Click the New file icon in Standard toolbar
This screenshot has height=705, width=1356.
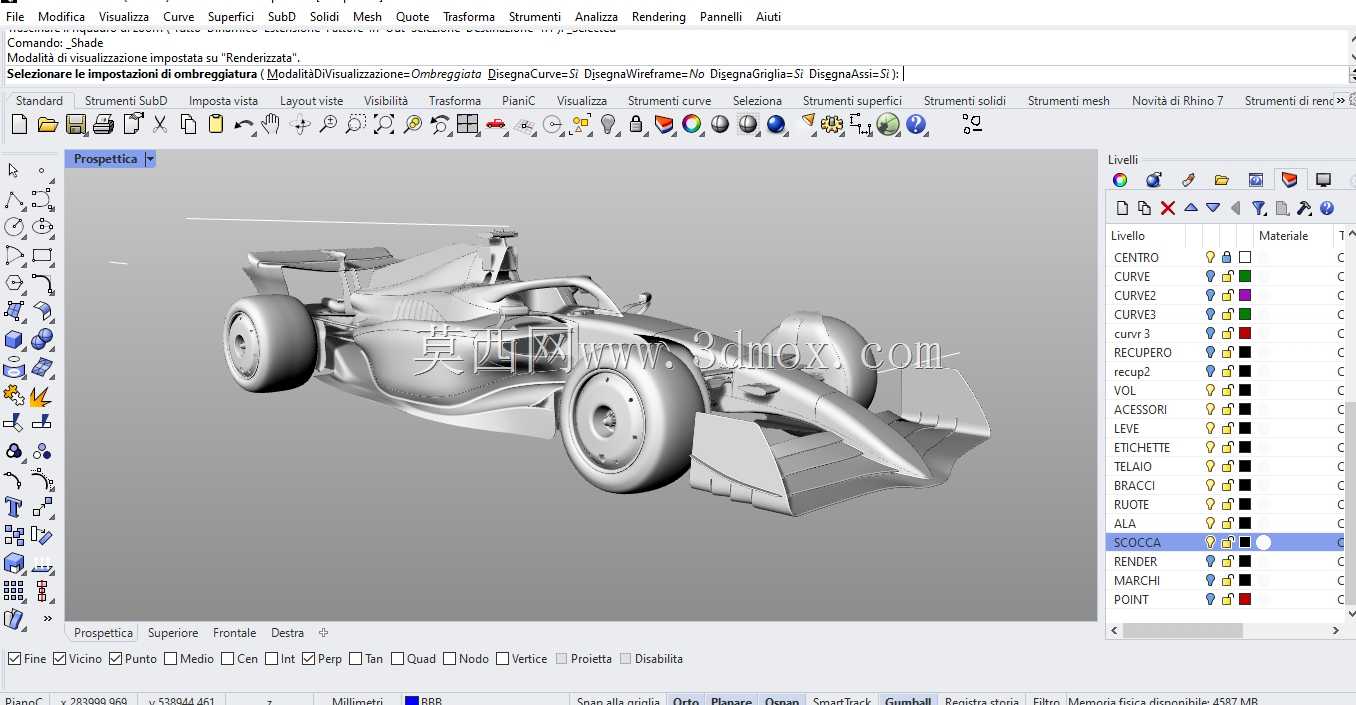19,124
